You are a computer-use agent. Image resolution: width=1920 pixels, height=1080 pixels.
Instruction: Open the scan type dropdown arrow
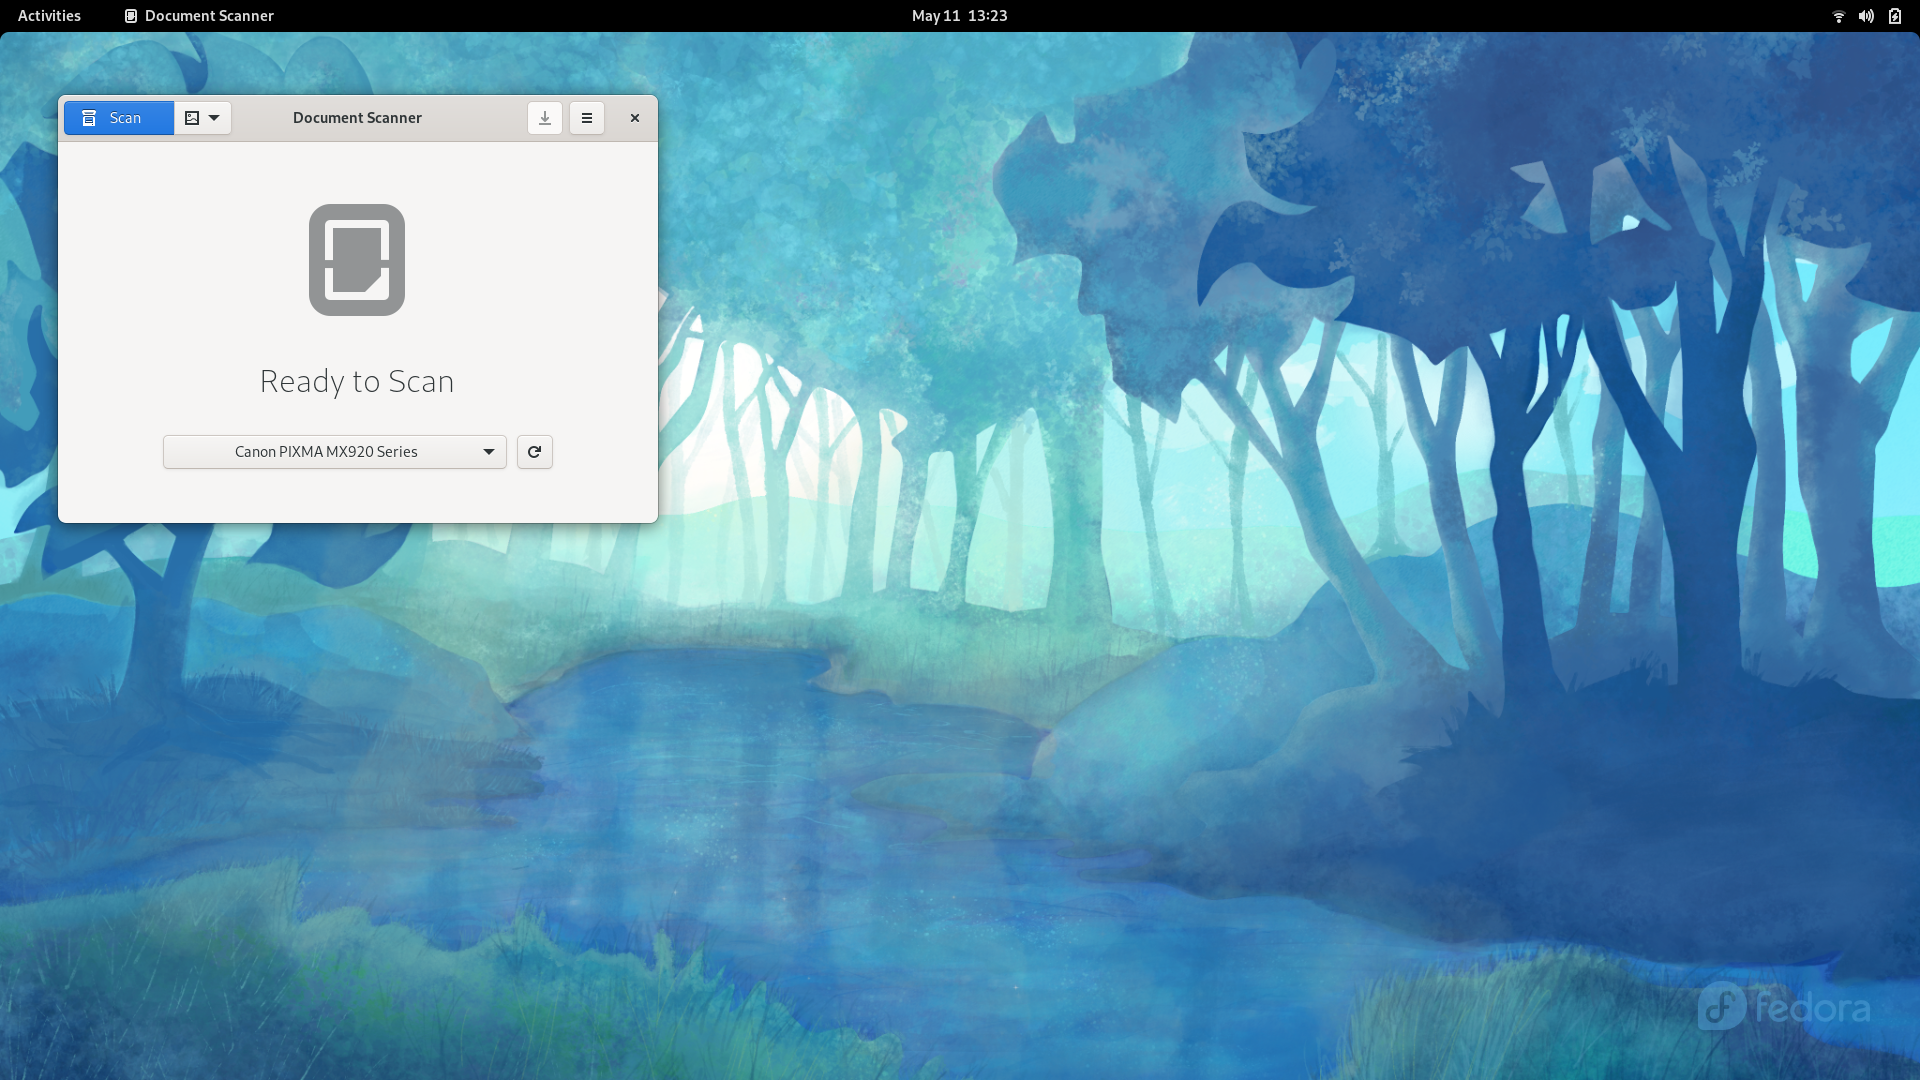pyautogui.click(x=203, y=118)
